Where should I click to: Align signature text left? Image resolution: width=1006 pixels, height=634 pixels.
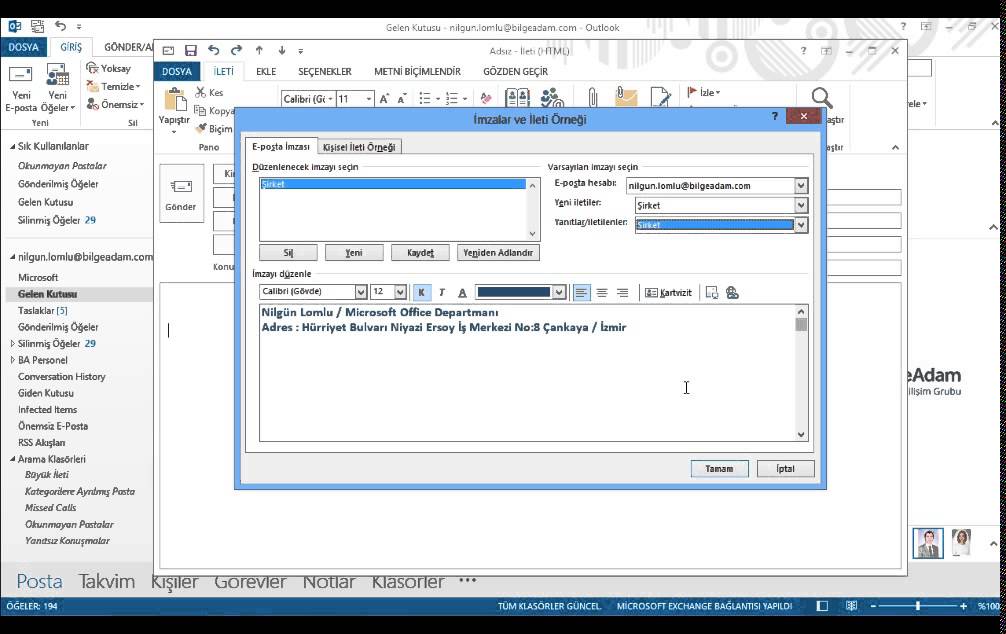pos(581,293)
